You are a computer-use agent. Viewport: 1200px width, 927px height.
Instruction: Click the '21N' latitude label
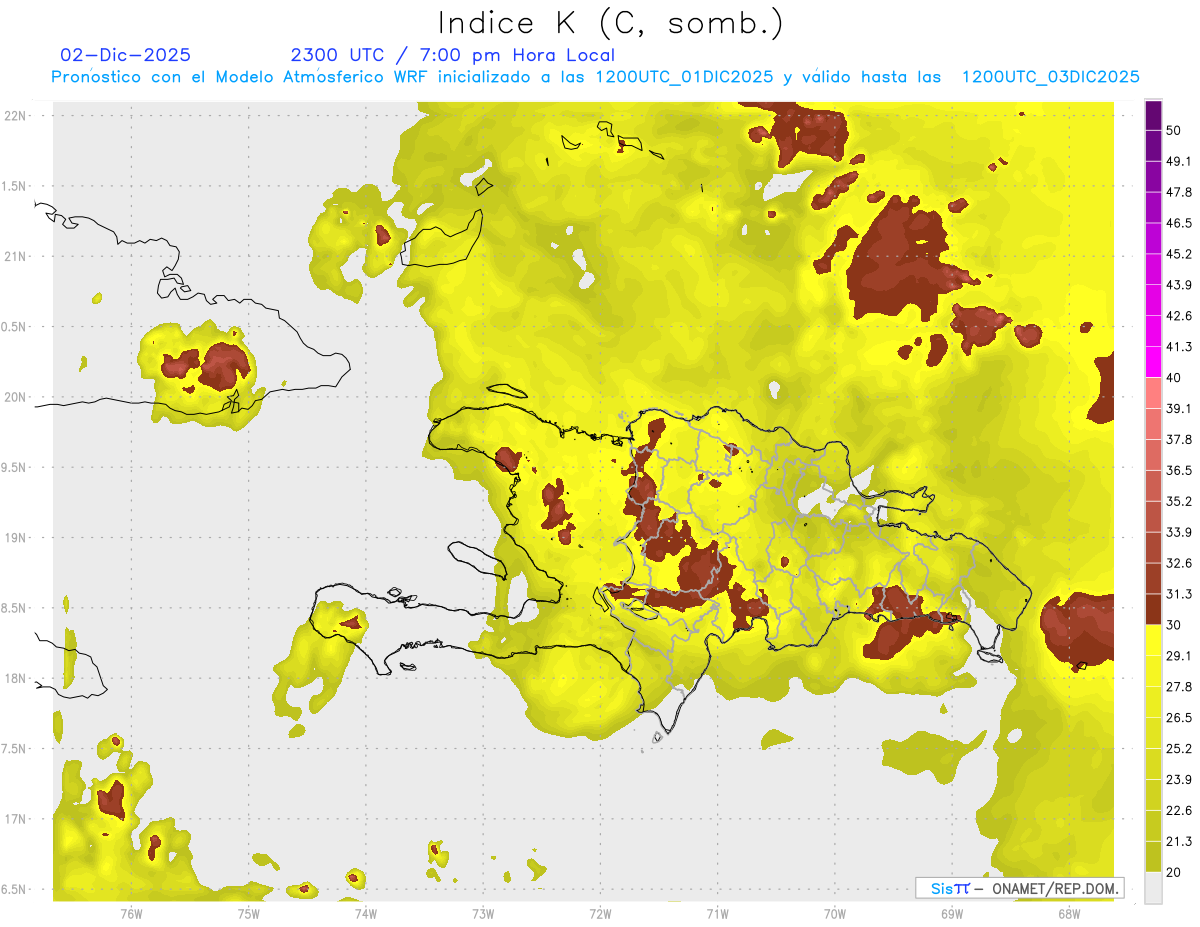click(x=15, y=256)
